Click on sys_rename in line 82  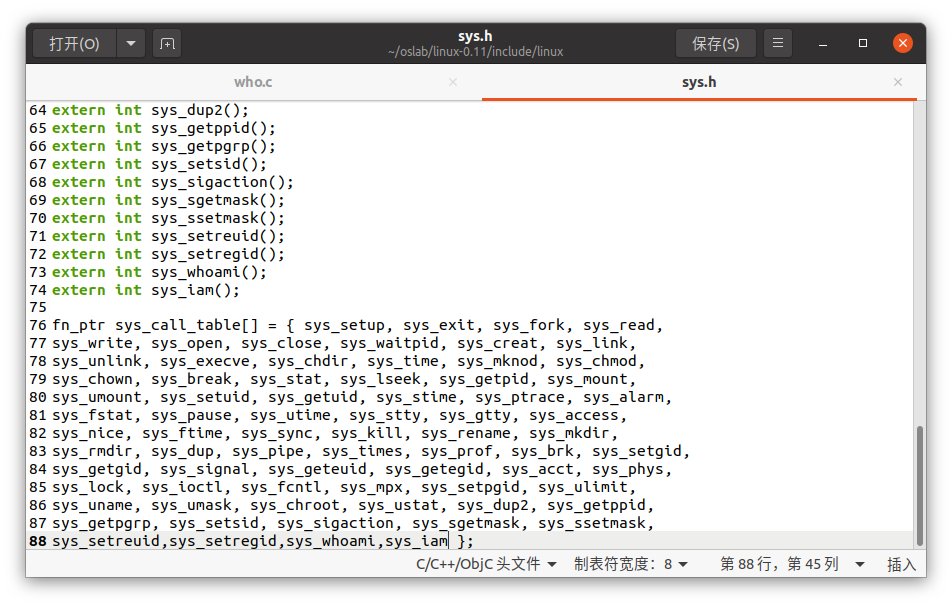(466, 434)
